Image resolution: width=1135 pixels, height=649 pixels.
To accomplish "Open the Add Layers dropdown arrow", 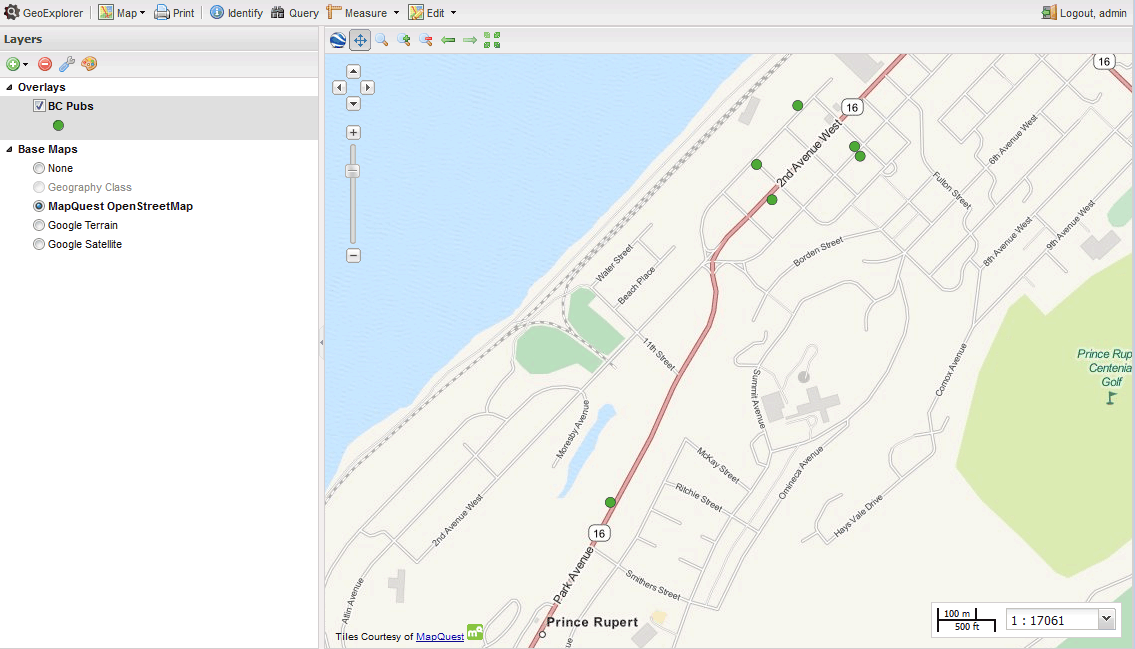I will 26,65.
